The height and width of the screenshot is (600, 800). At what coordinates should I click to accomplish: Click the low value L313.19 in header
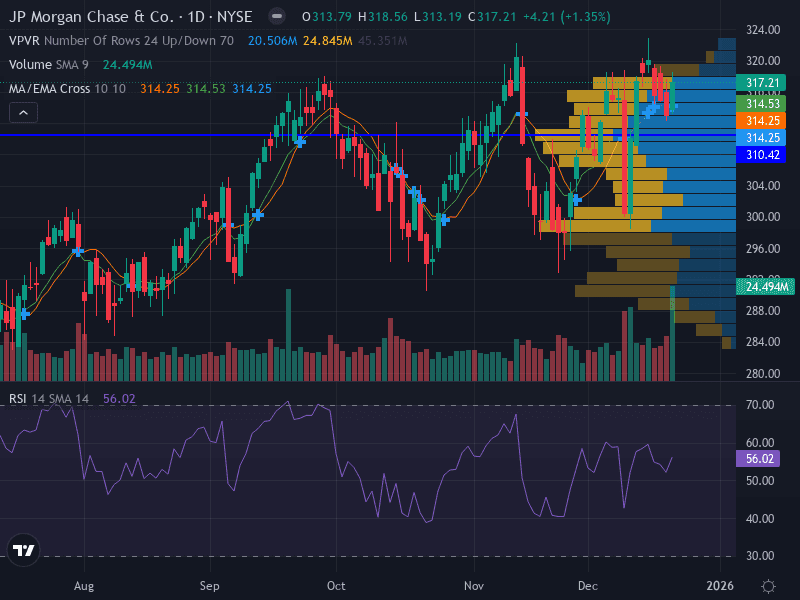pos(437,17)
